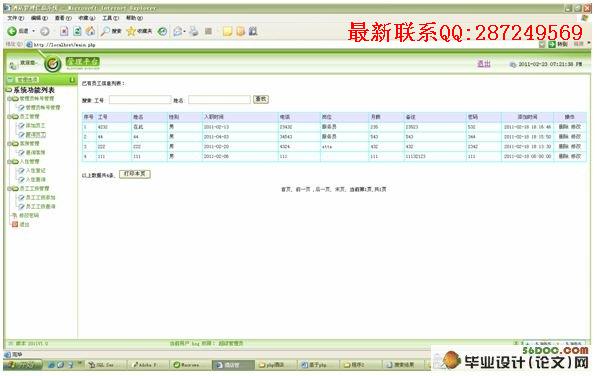Open 查询员工 in the sidebar tree

pyautogui.click(x=36, y=135)
